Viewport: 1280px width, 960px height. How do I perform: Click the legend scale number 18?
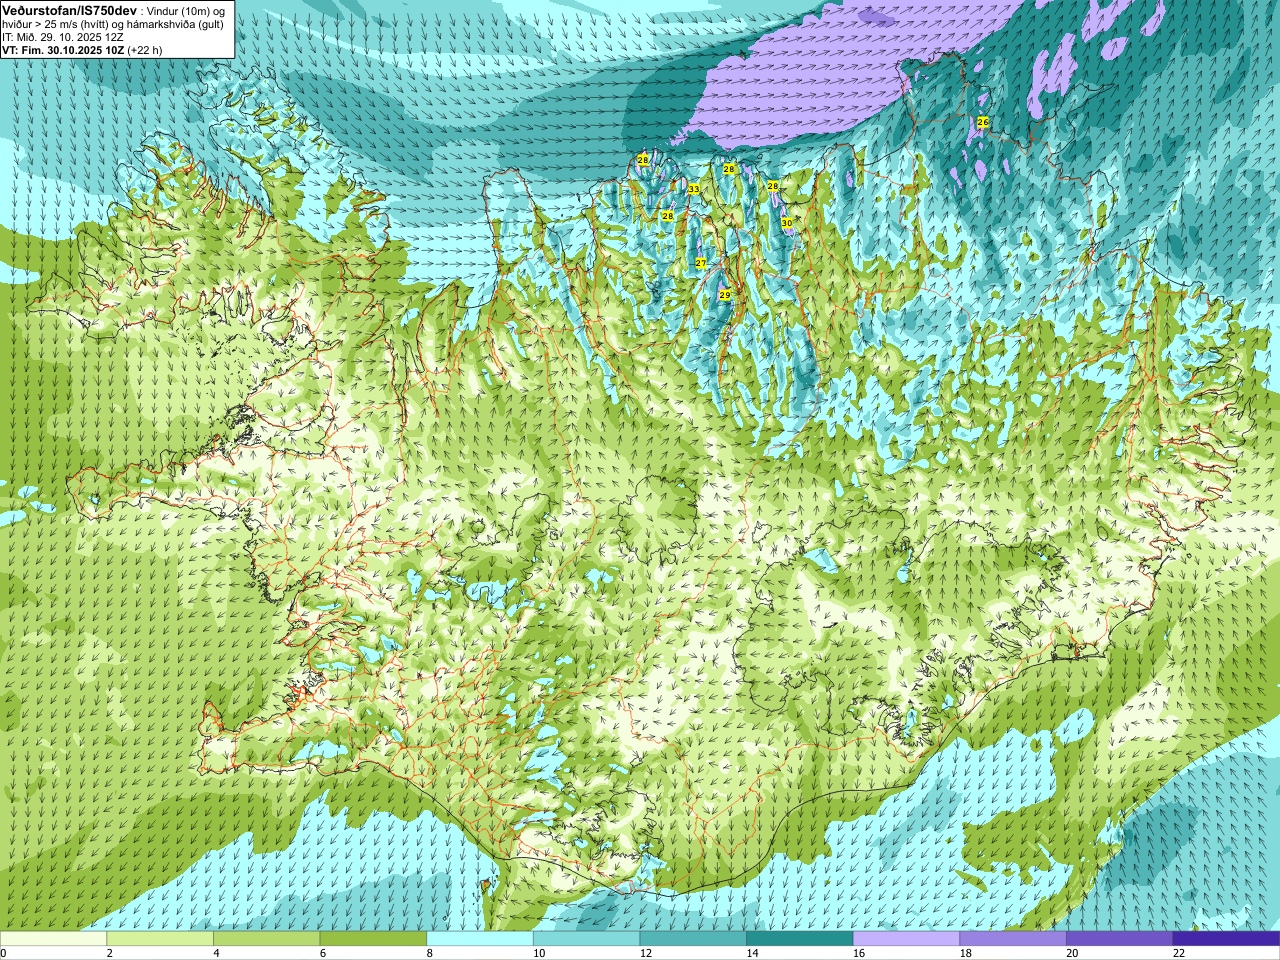point(965,953)
